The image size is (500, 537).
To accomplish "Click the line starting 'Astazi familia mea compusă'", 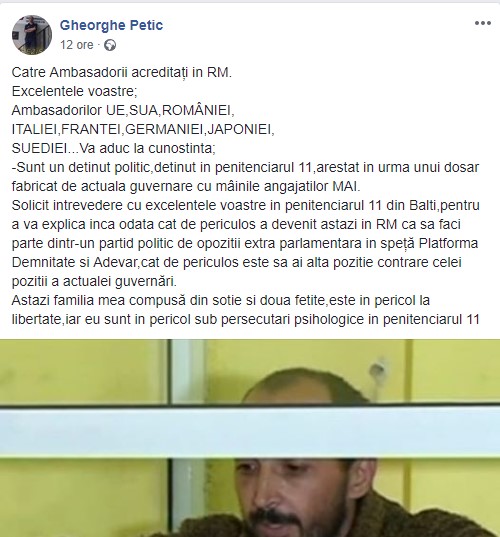I will point(221,300).
